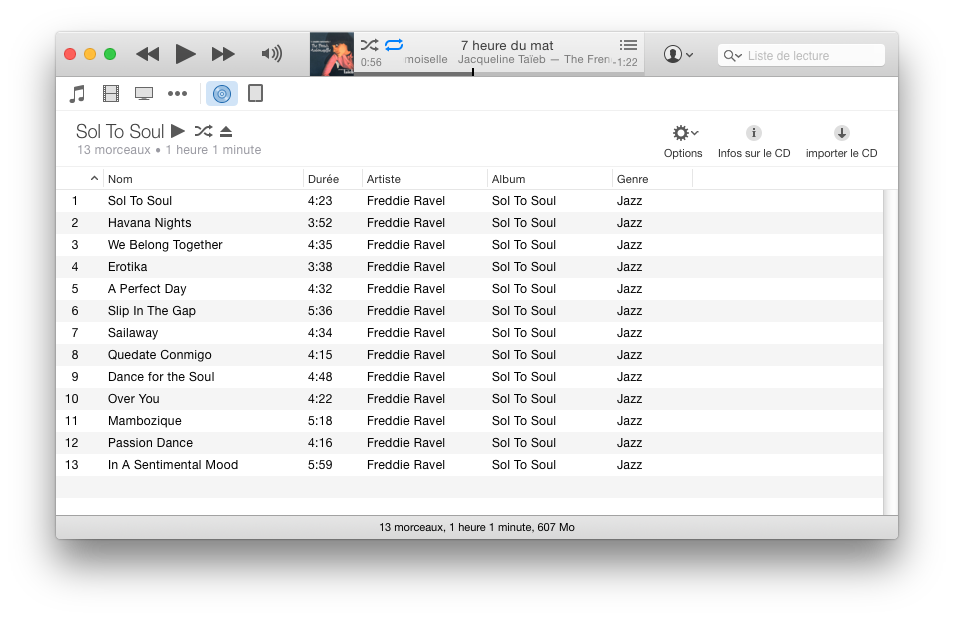Viewport: 954px width, 619px height.
Task: Switch to the TV shows screen icon
Action: coord(144,94)
